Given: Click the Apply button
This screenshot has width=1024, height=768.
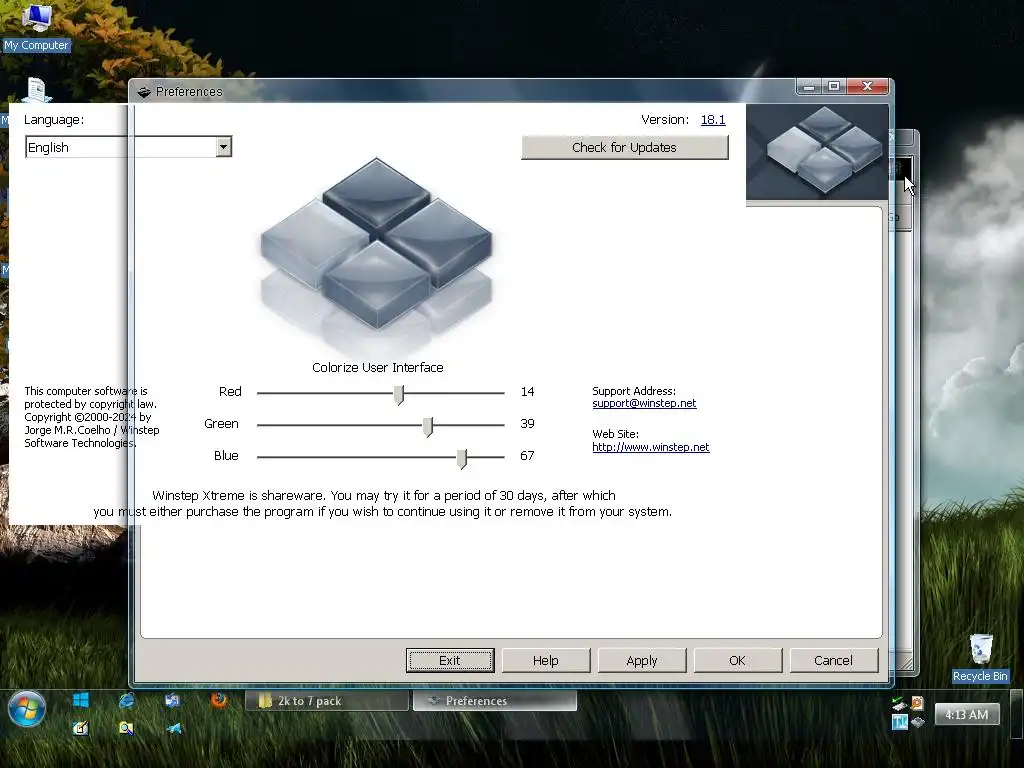Looking at the screenshot, I should (641, 660).
